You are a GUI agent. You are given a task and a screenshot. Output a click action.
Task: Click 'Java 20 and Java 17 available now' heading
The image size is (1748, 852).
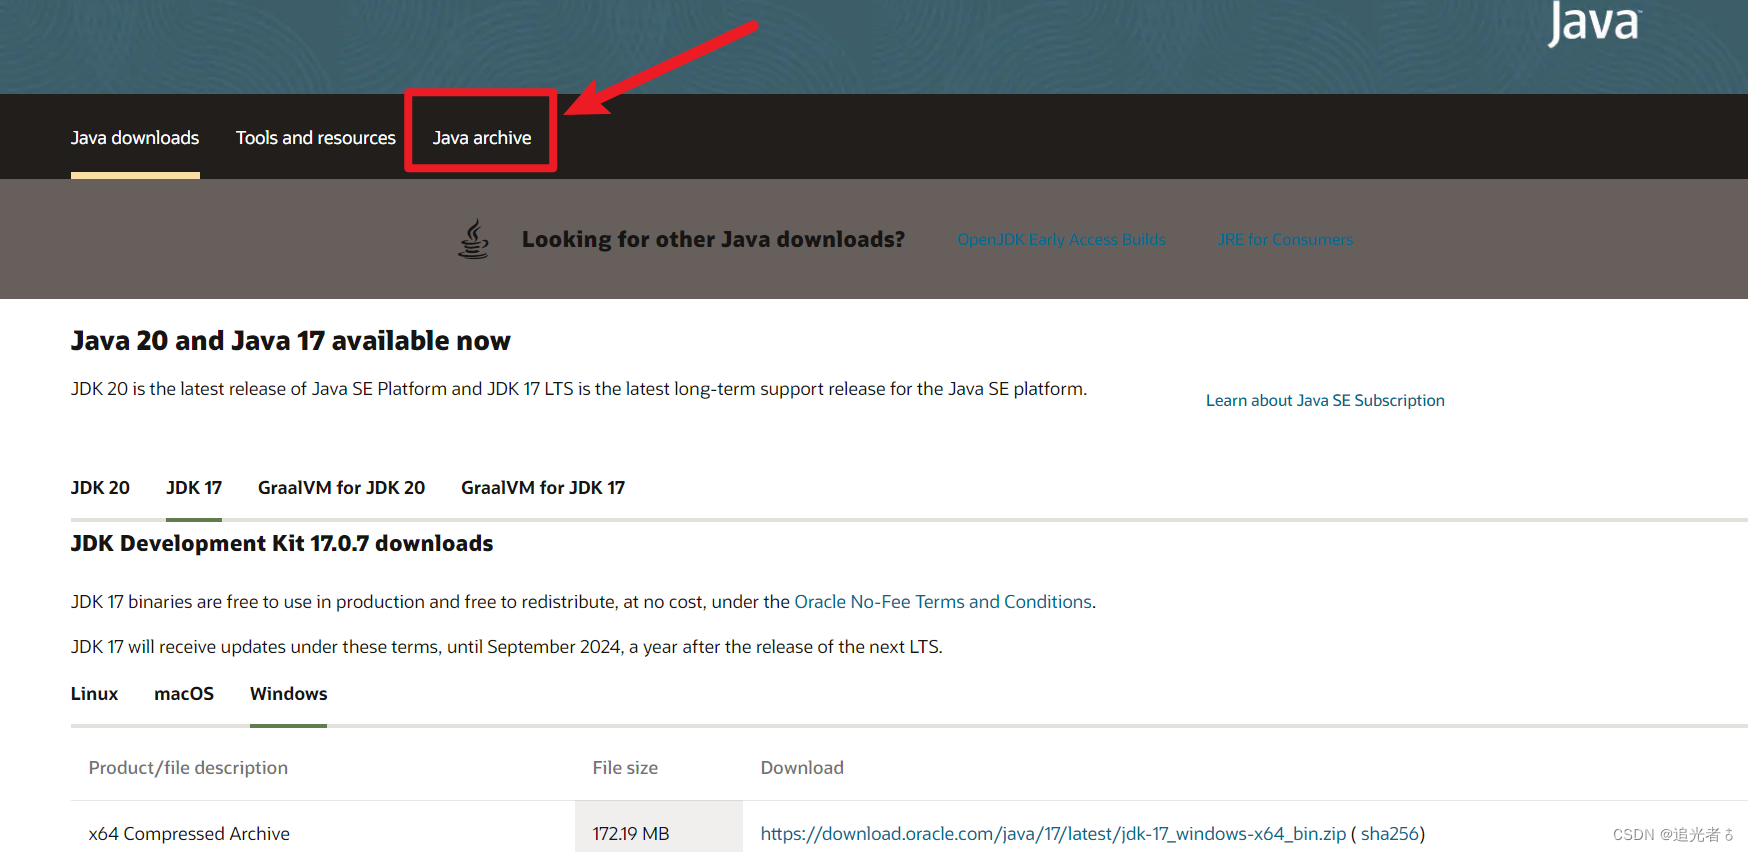291,341
